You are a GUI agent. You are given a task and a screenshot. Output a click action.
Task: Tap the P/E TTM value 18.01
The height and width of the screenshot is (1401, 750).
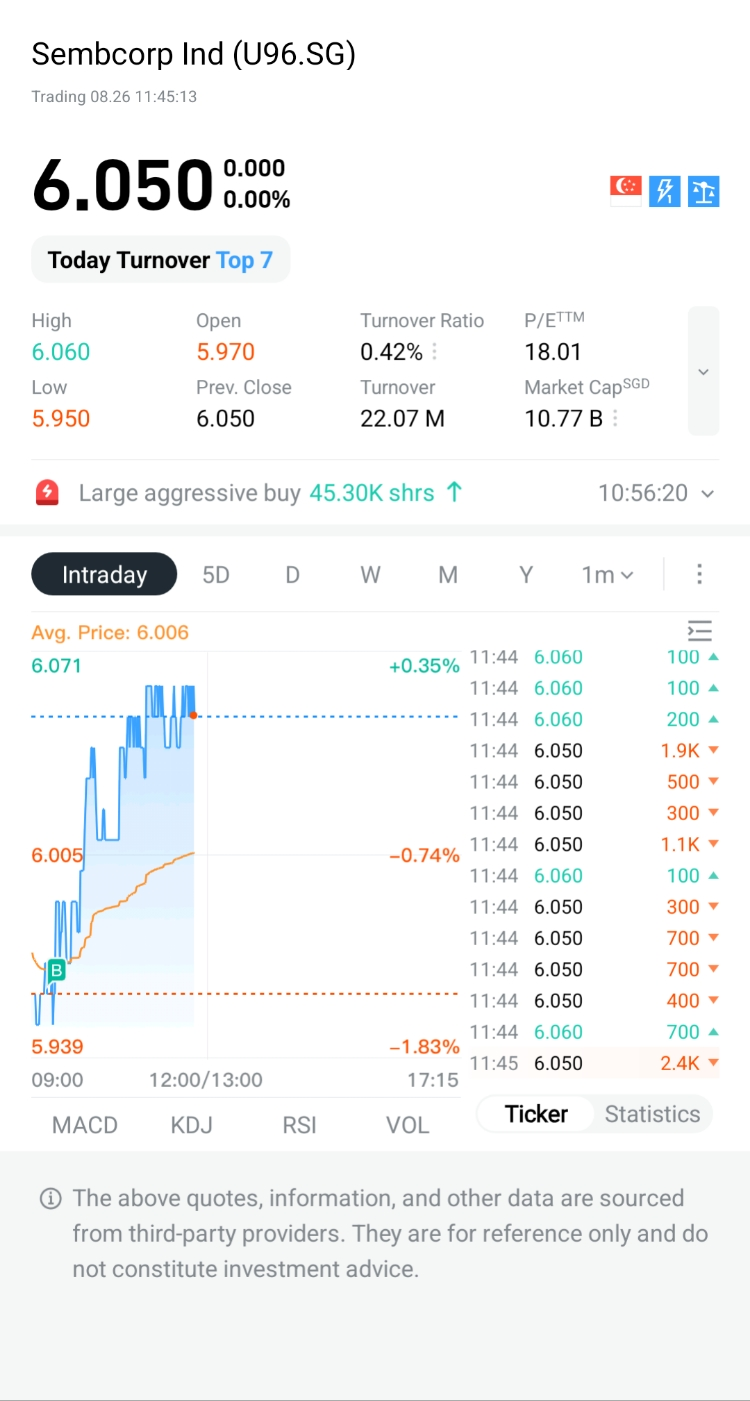click(x=553, y=352)
